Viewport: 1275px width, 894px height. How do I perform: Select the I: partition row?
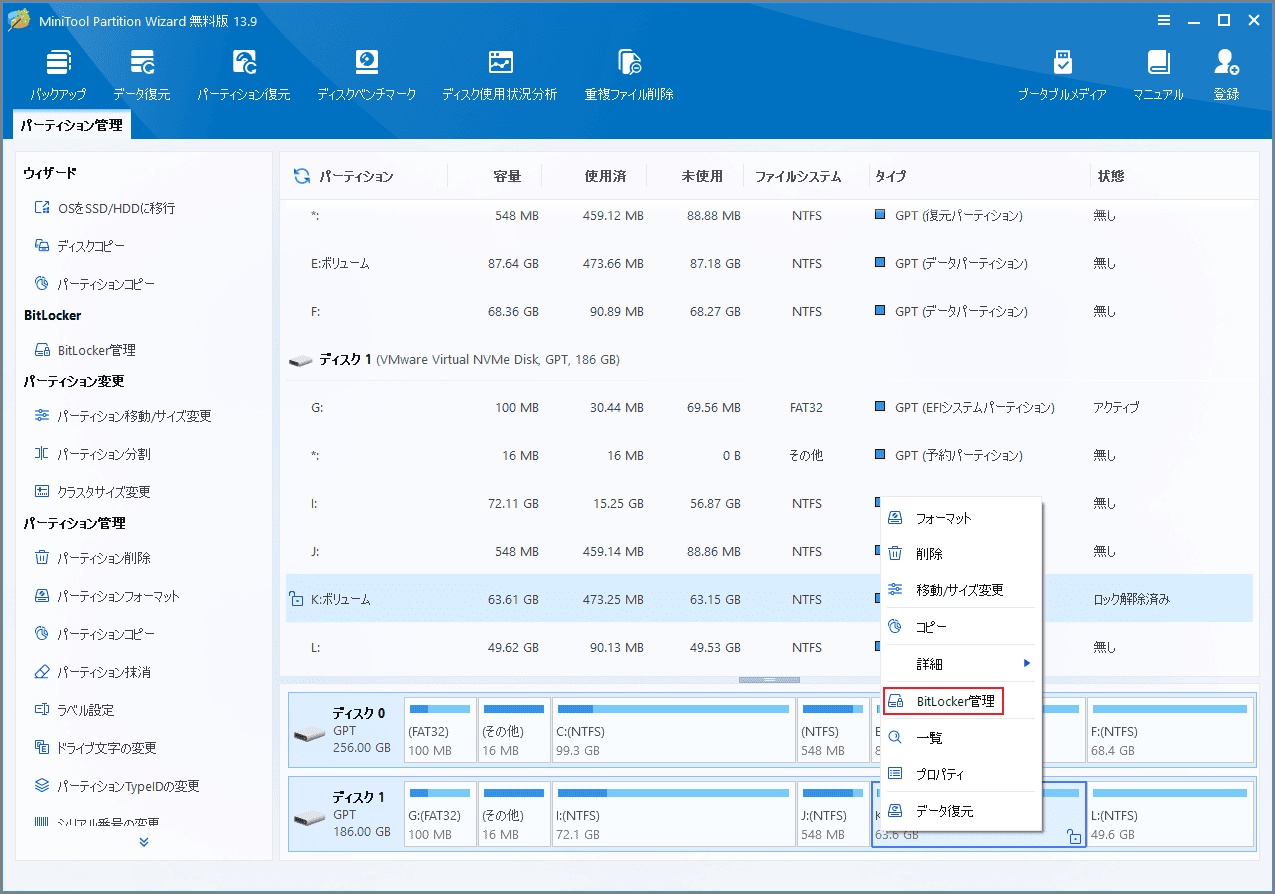coord(769,503)
